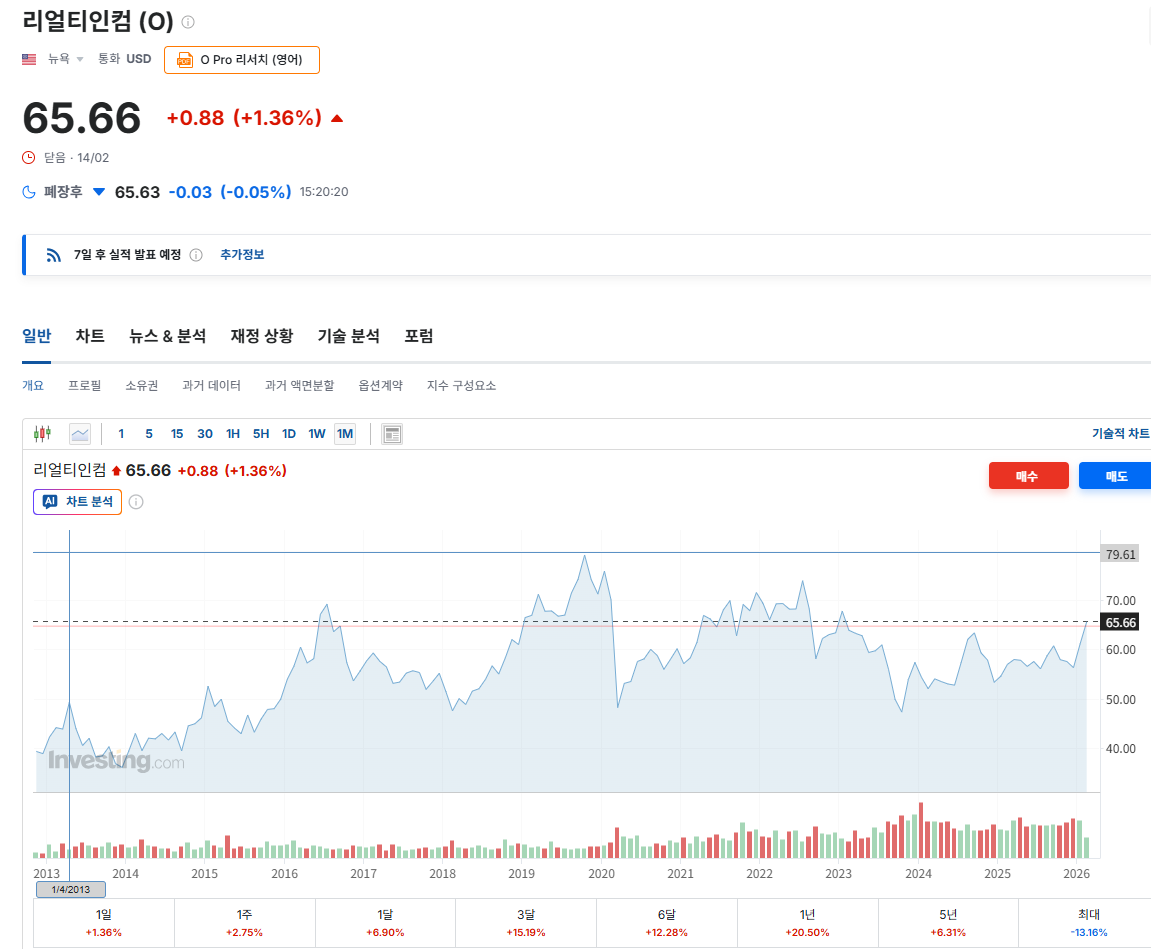The height and width of the screenshot is (949, 1151).
Task: Open the 기술적 차트 link
Action: [1120, 434]
